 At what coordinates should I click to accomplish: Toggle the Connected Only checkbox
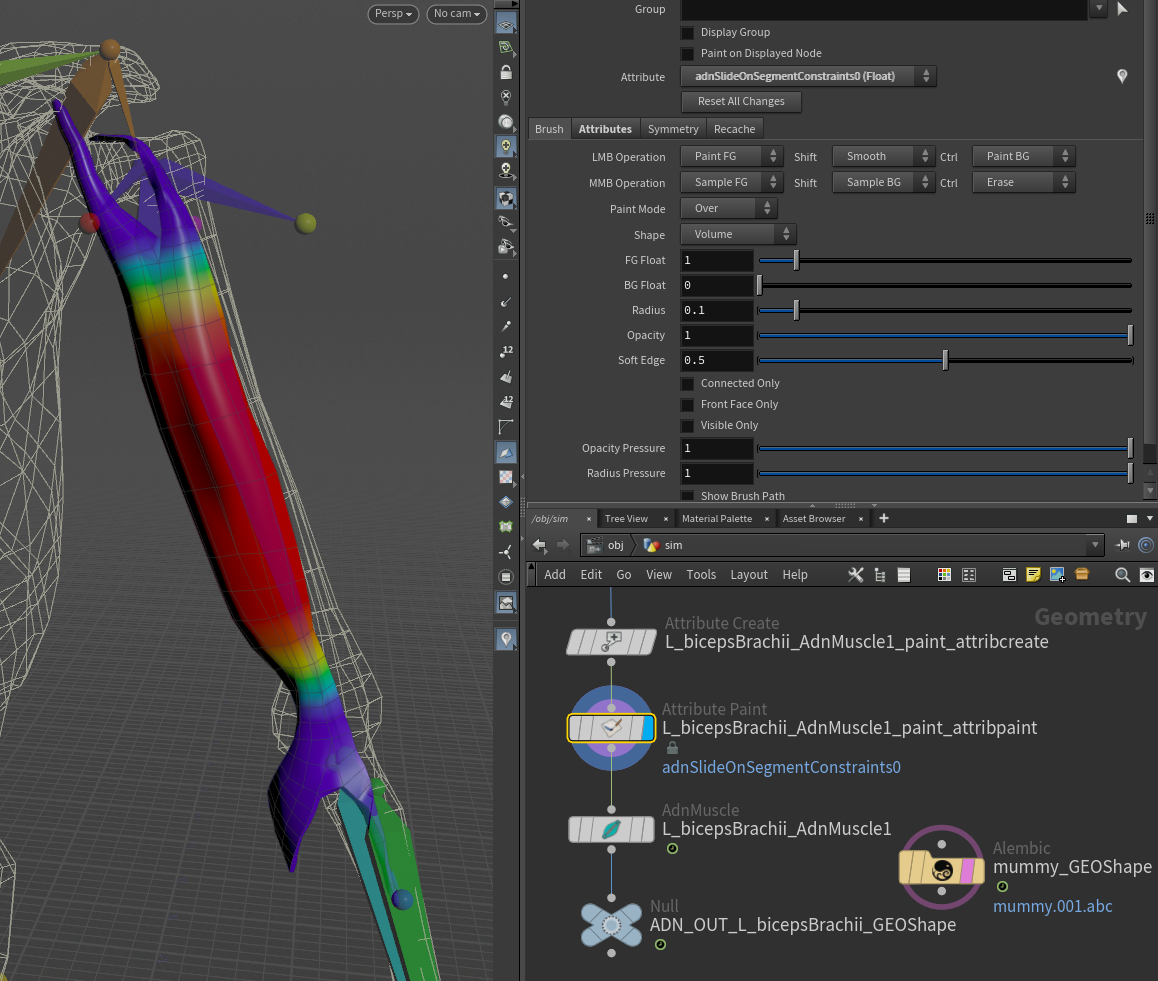pos(687,384)
